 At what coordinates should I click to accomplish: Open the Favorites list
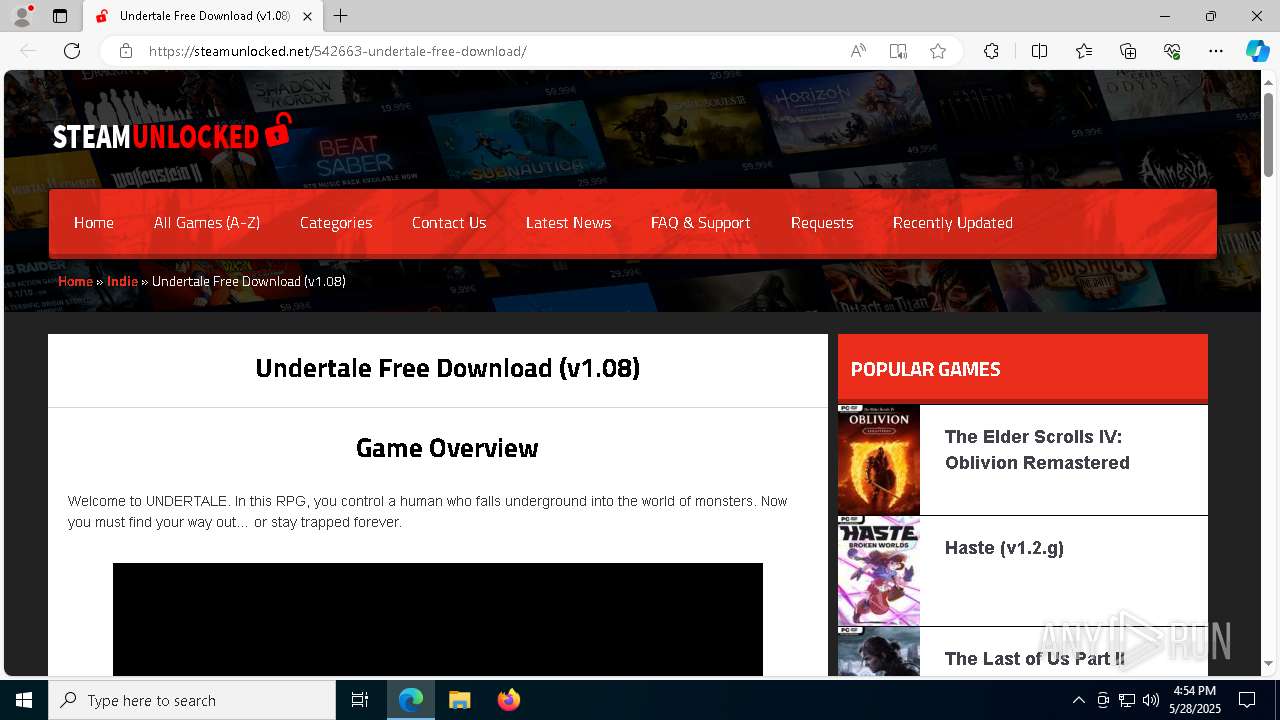[1084, 51]
